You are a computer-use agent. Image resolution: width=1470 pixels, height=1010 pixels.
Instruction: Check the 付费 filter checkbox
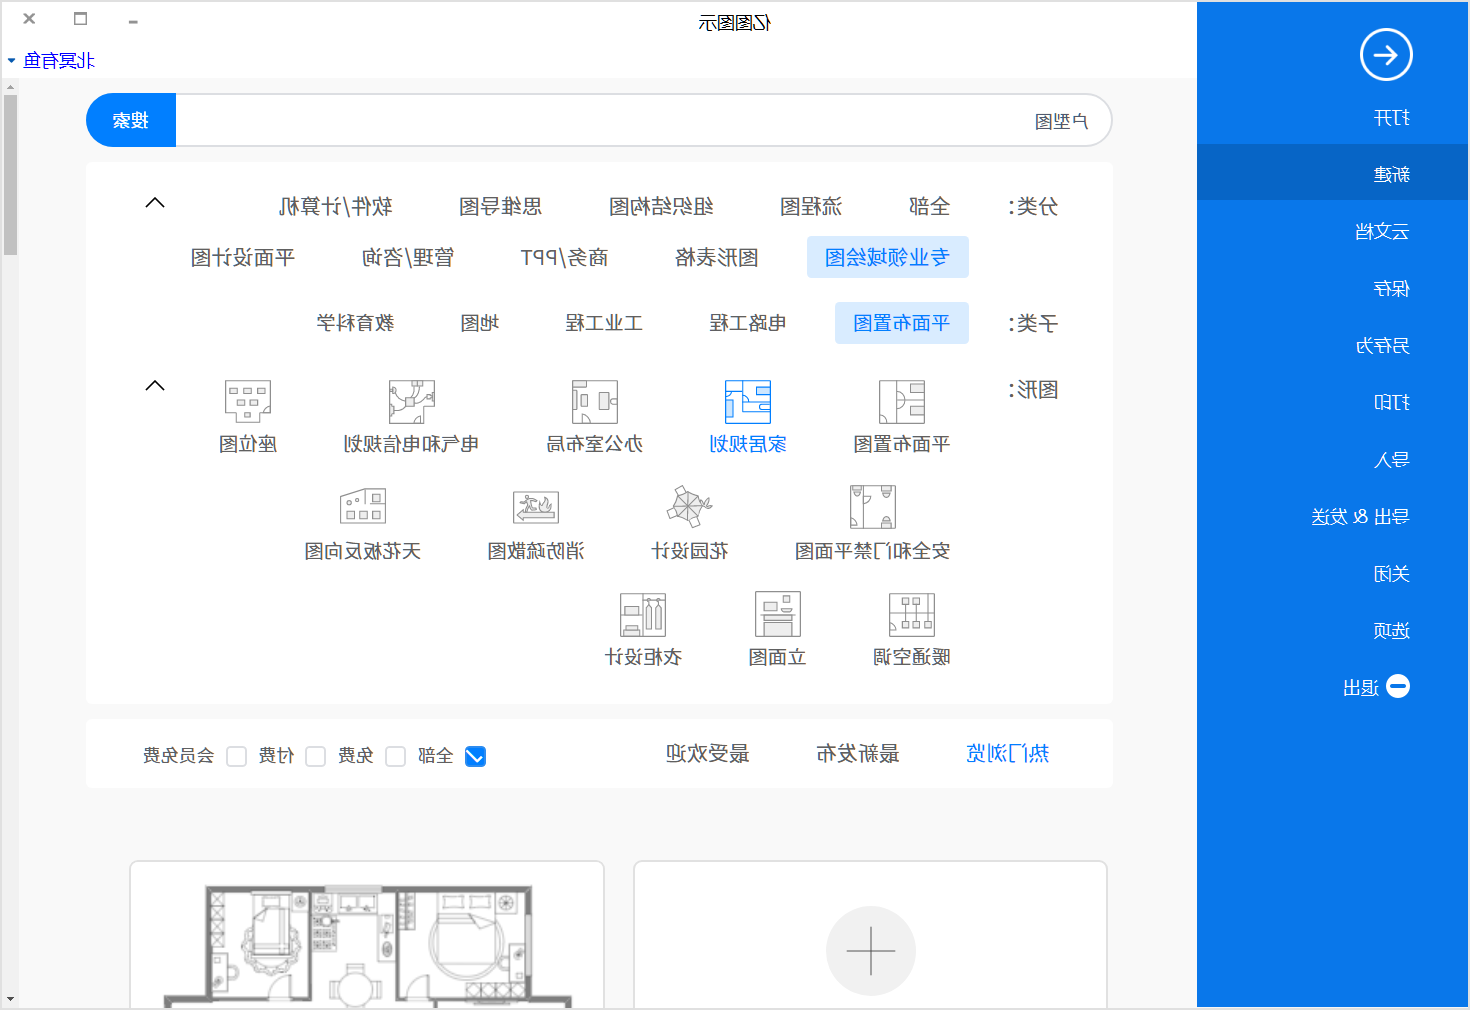[316, 757]
